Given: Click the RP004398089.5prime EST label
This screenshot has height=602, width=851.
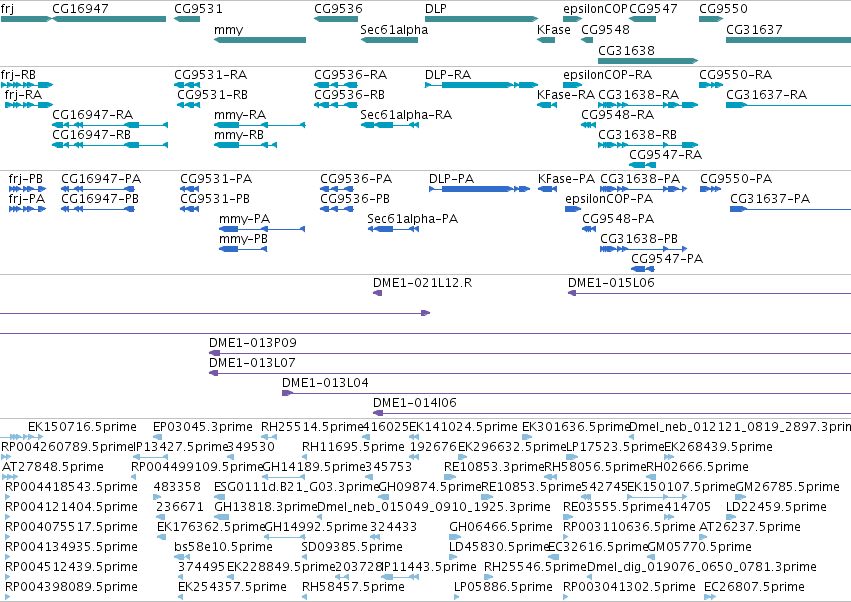Looking at the screenshot, I should [x=71, y=587].
